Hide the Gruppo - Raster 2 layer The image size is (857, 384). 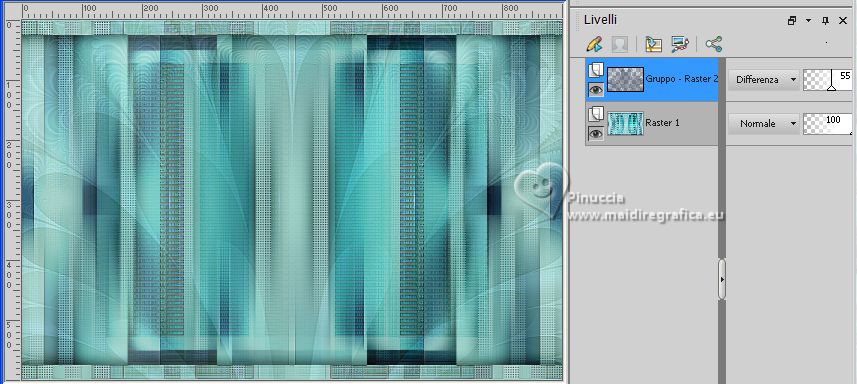coord(596,90)
